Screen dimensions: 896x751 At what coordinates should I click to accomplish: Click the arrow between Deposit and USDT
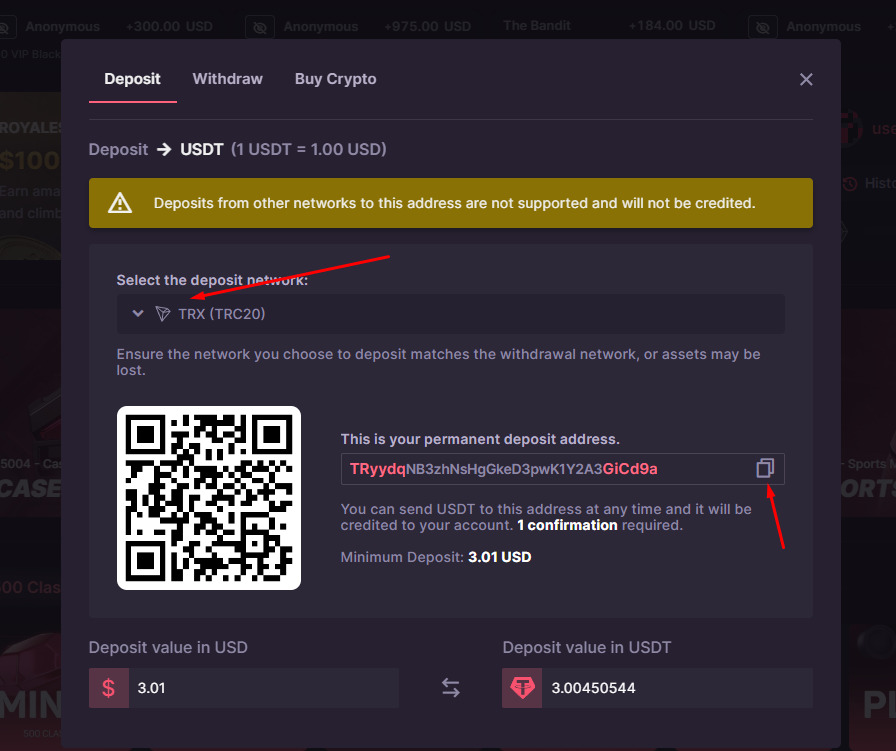164,150
